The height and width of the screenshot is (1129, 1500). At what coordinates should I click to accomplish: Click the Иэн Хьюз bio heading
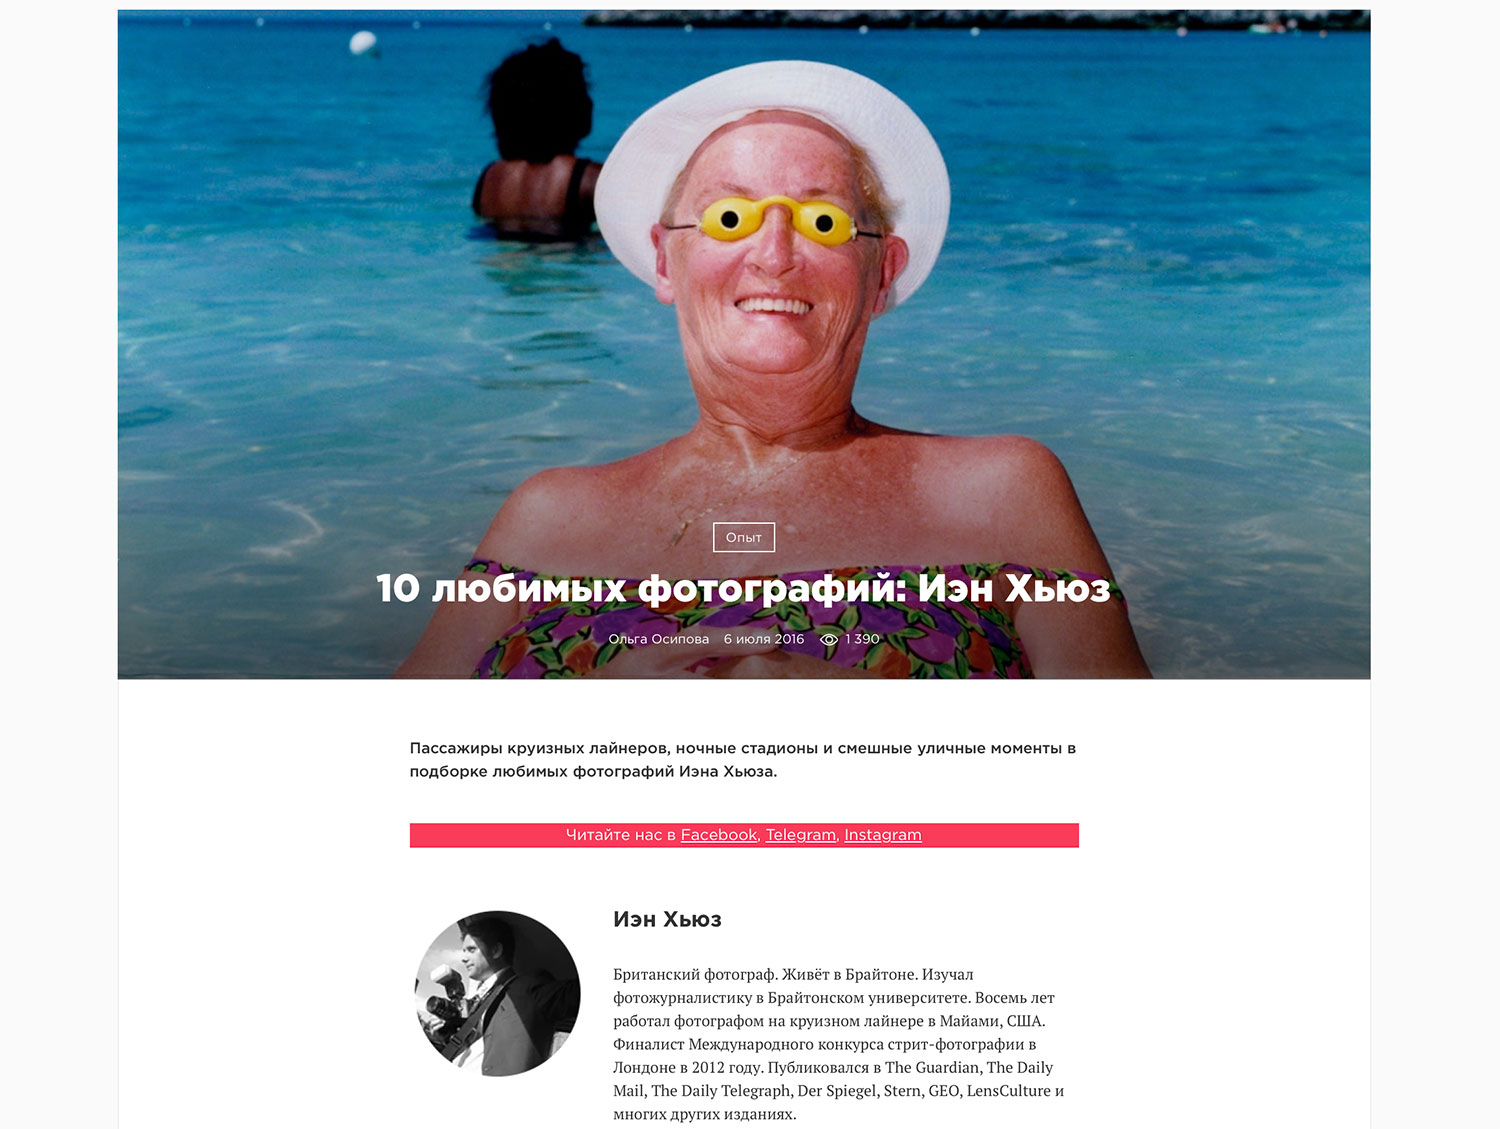coord(667,919)
